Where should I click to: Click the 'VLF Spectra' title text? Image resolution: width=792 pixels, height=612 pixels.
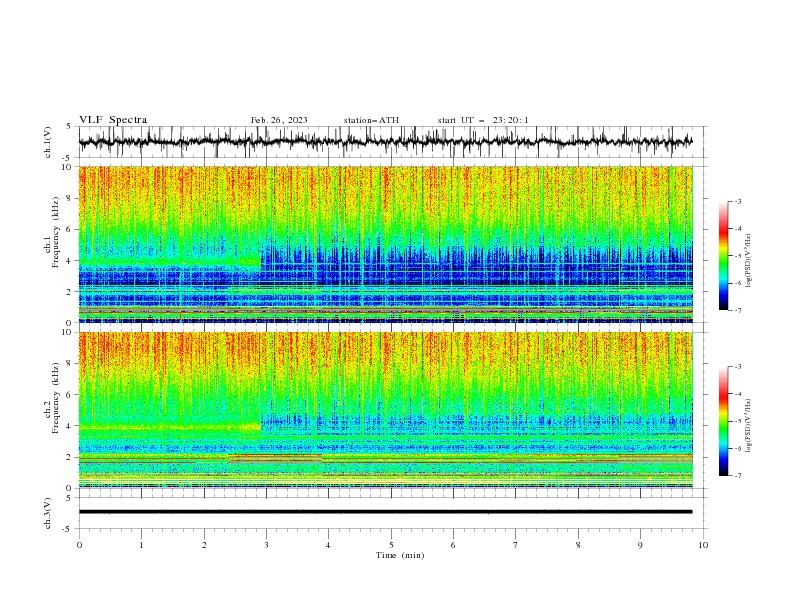(x=113, y=120)
